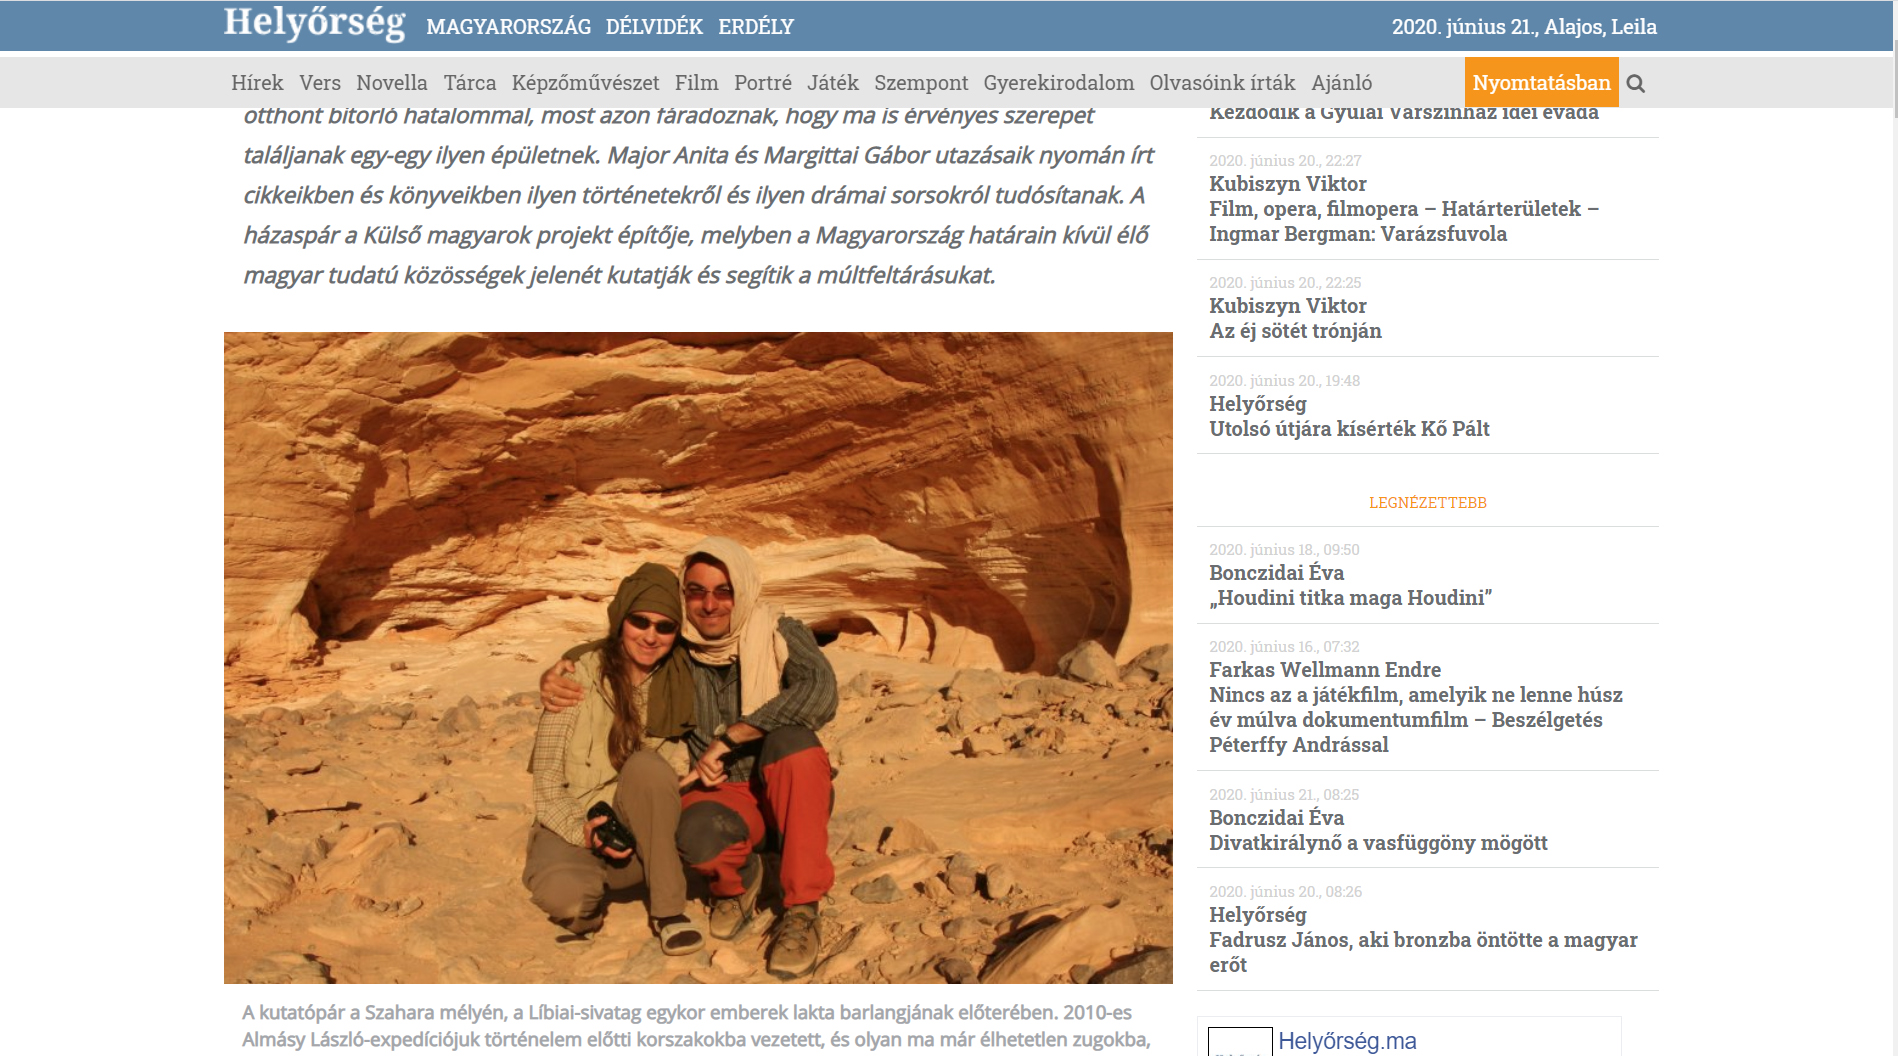
Task: Click the timestamp '2020. június 20., 08:26'
Action: tap(1285, 892)
